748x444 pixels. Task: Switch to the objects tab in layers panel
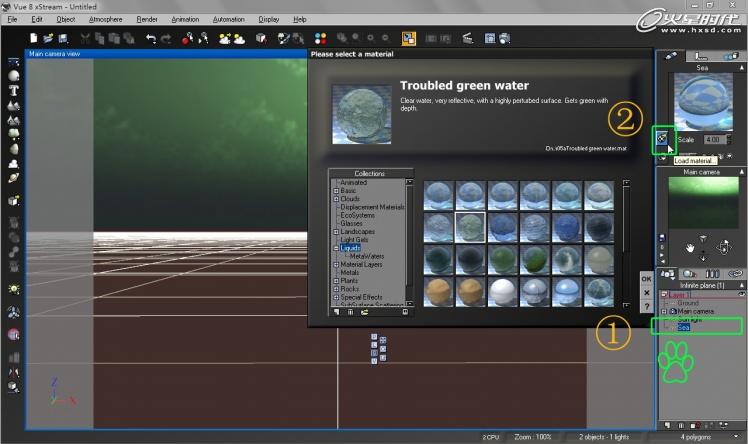[x=668, y=274]
